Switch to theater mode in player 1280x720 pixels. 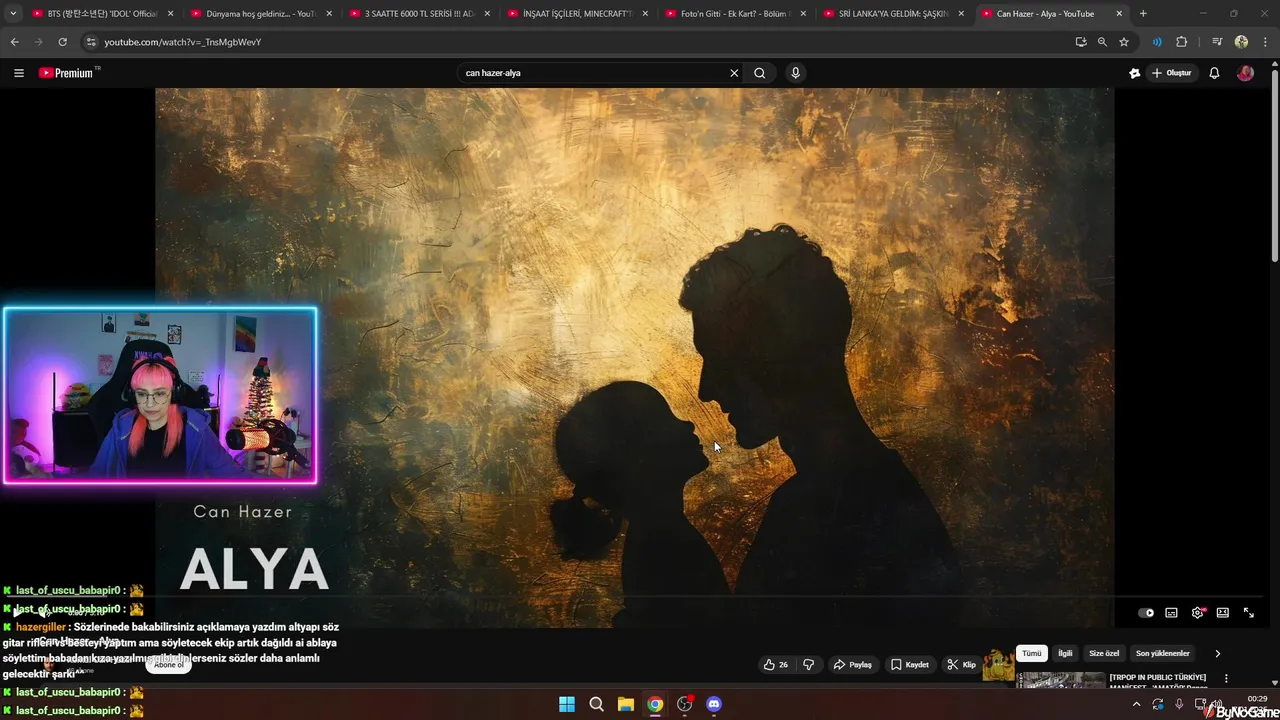pos(1222,613)
